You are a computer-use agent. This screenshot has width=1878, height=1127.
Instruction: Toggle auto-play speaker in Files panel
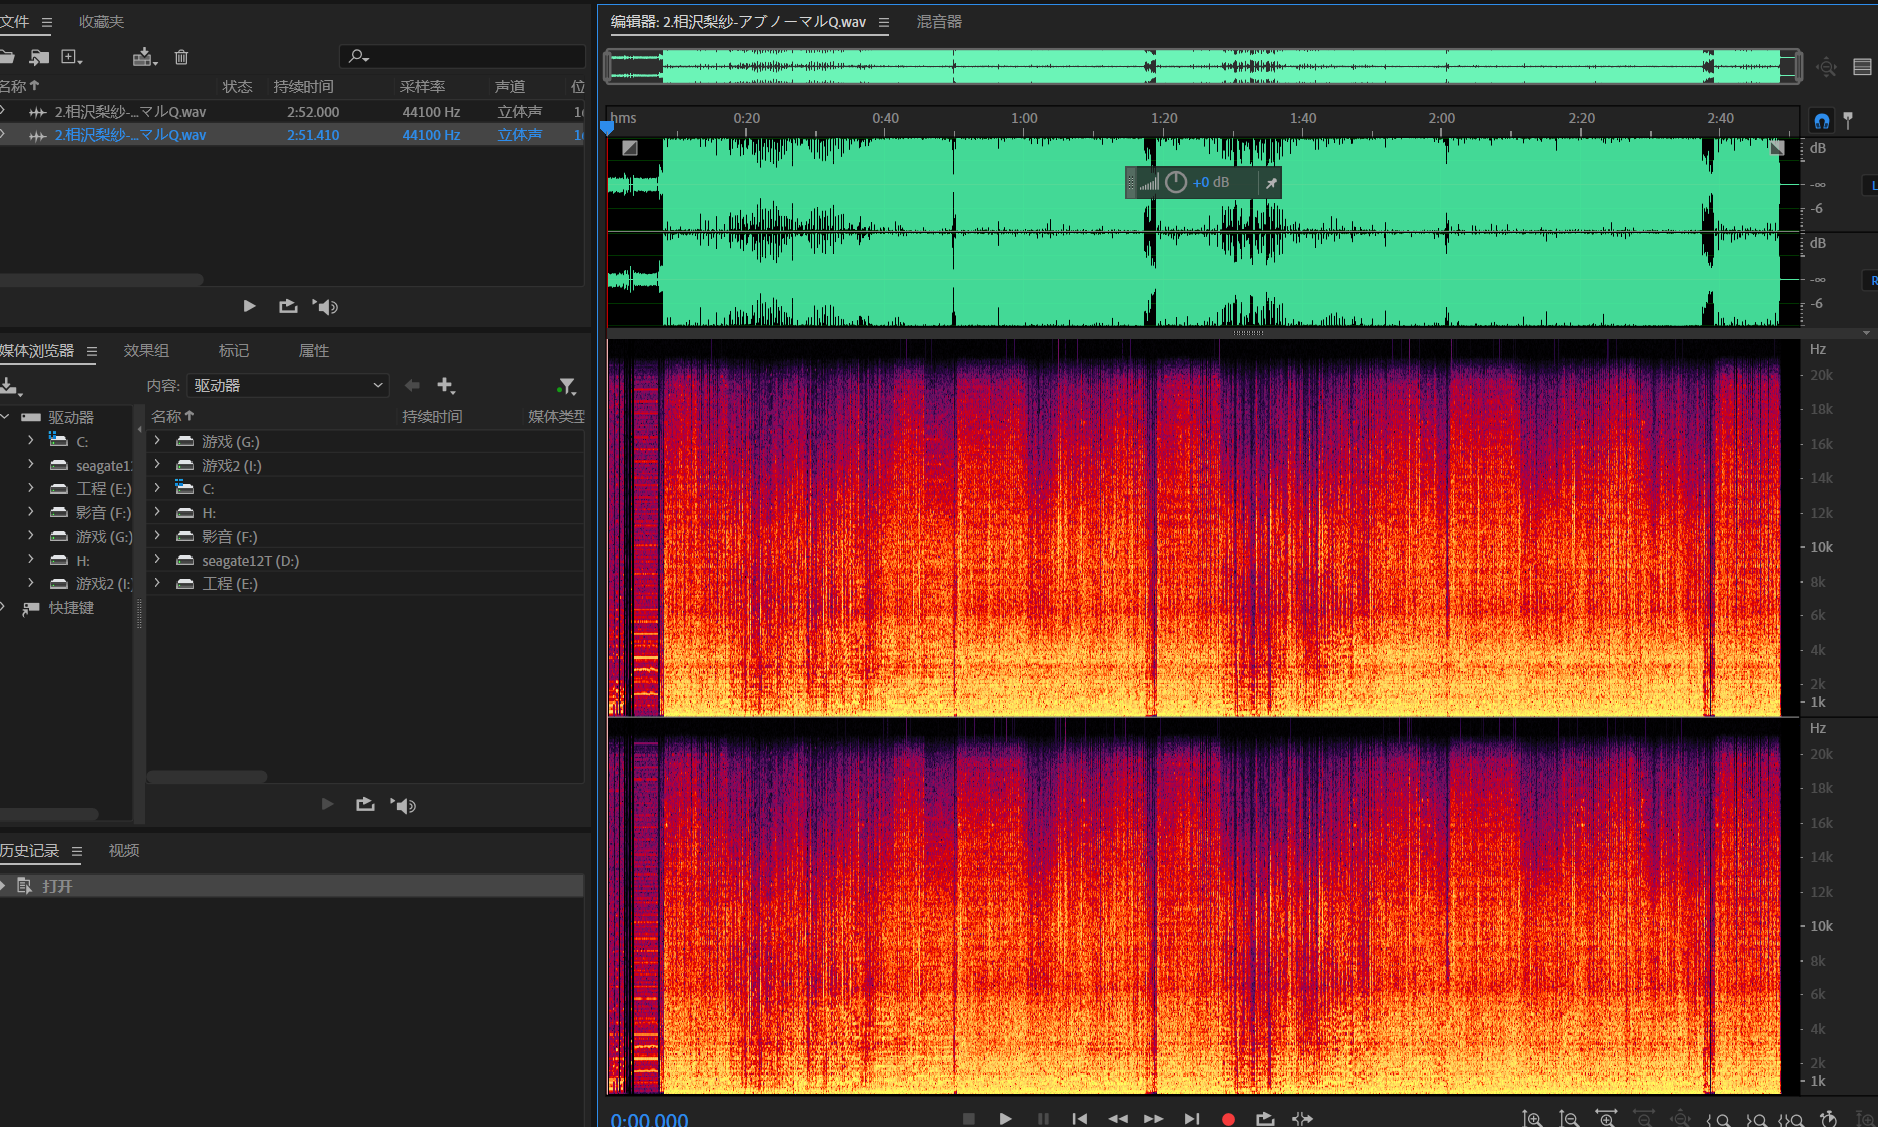pyautogui.click(x=325, y=306)
